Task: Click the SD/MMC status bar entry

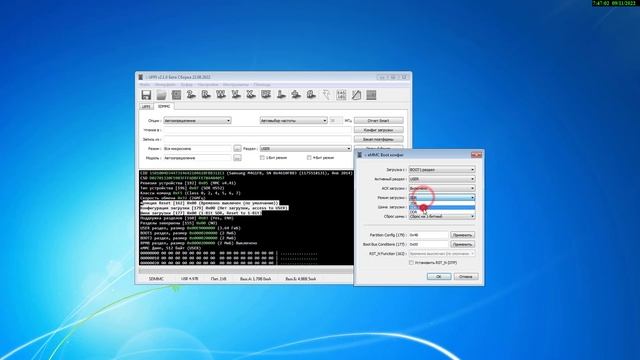Action: 156,279
